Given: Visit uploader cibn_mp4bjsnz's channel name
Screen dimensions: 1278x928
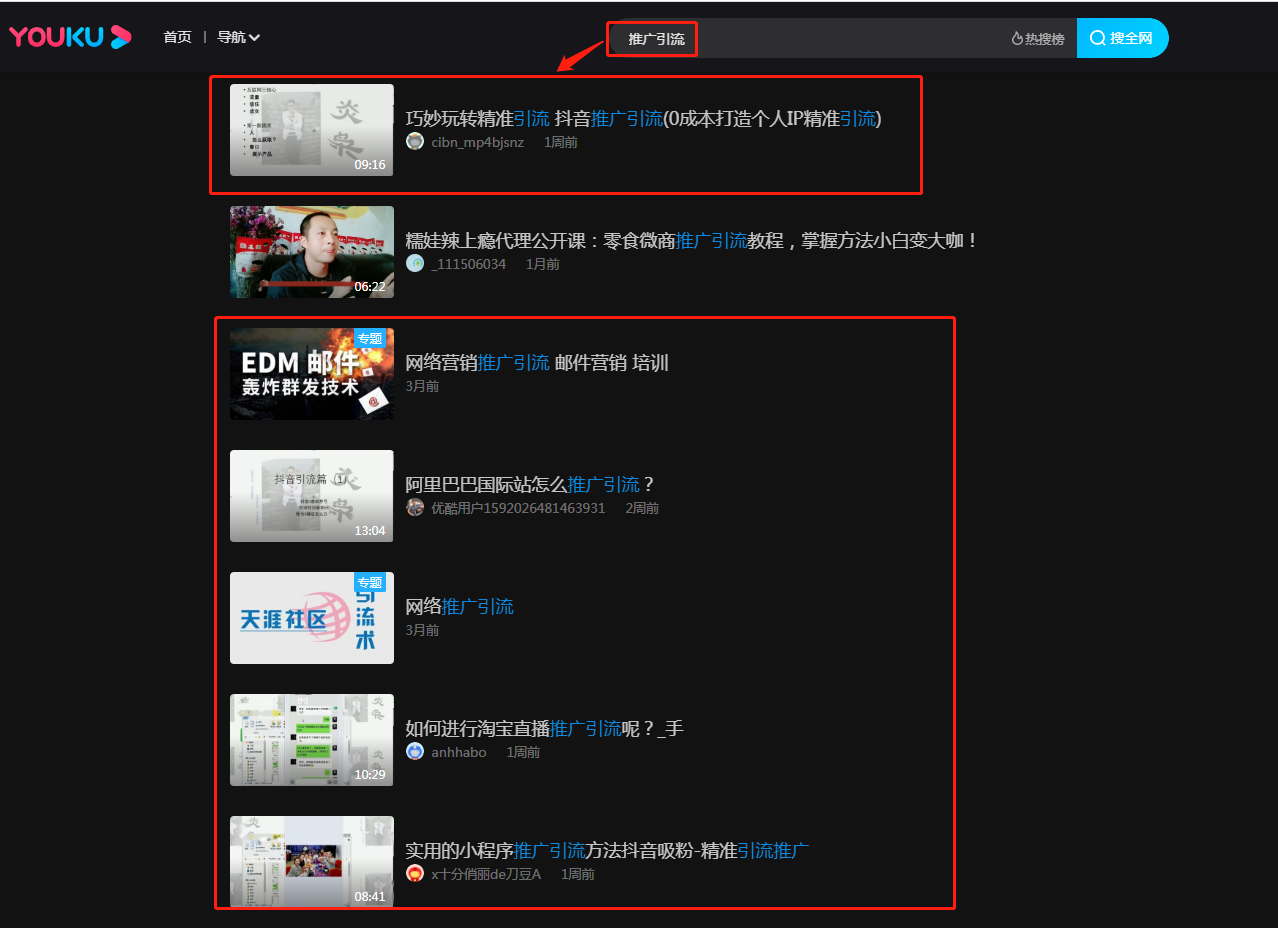Looking at the screenshot, I should pos(477,142).
